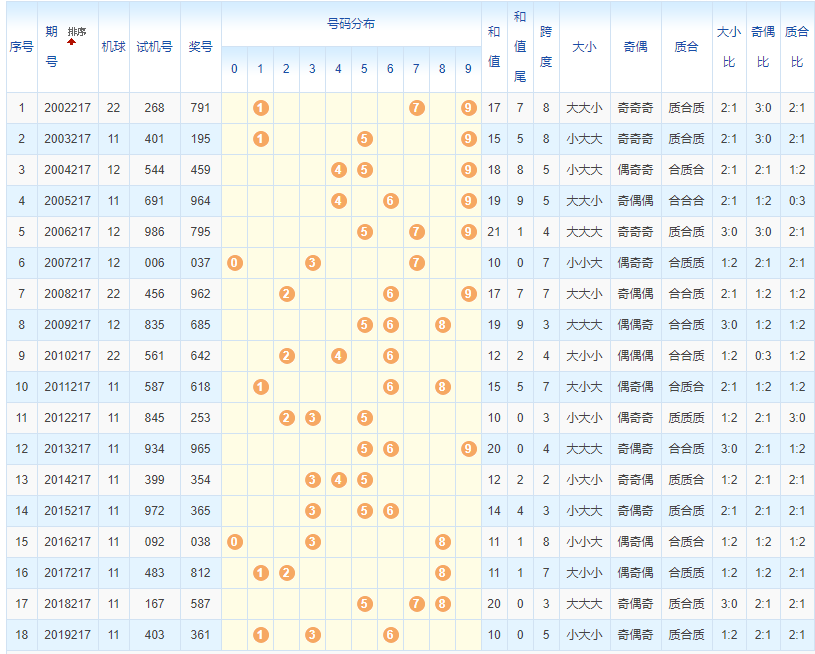Screen dimensions: 815x654
Task: Click the 期号 column header
Action: click(51, 47)
